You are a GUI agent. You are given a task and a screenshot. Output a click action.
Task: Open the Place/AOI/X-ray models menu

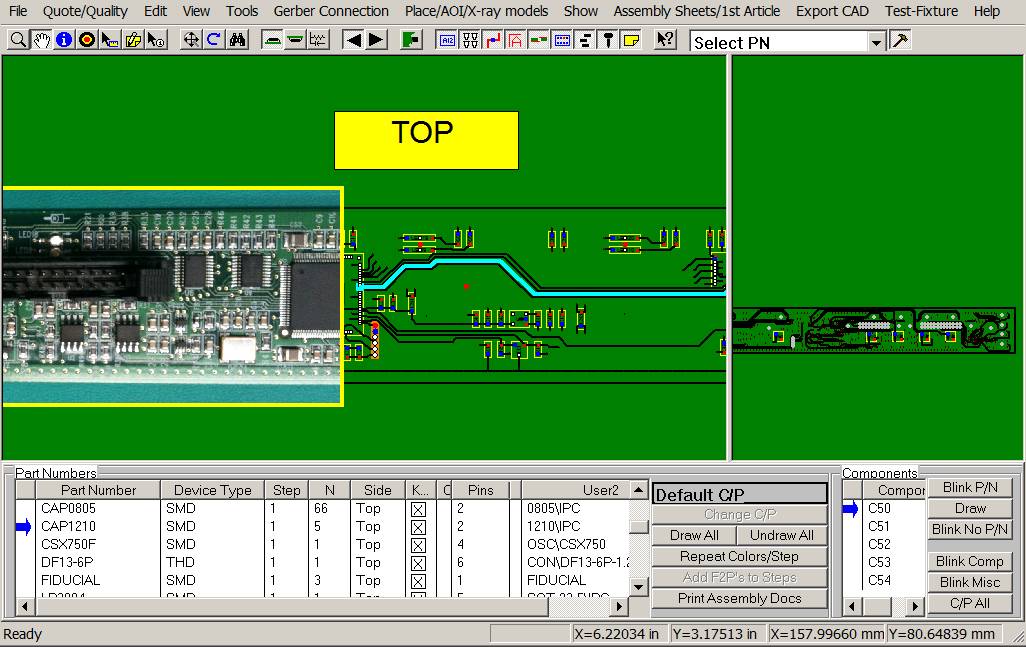coord(476,11)
